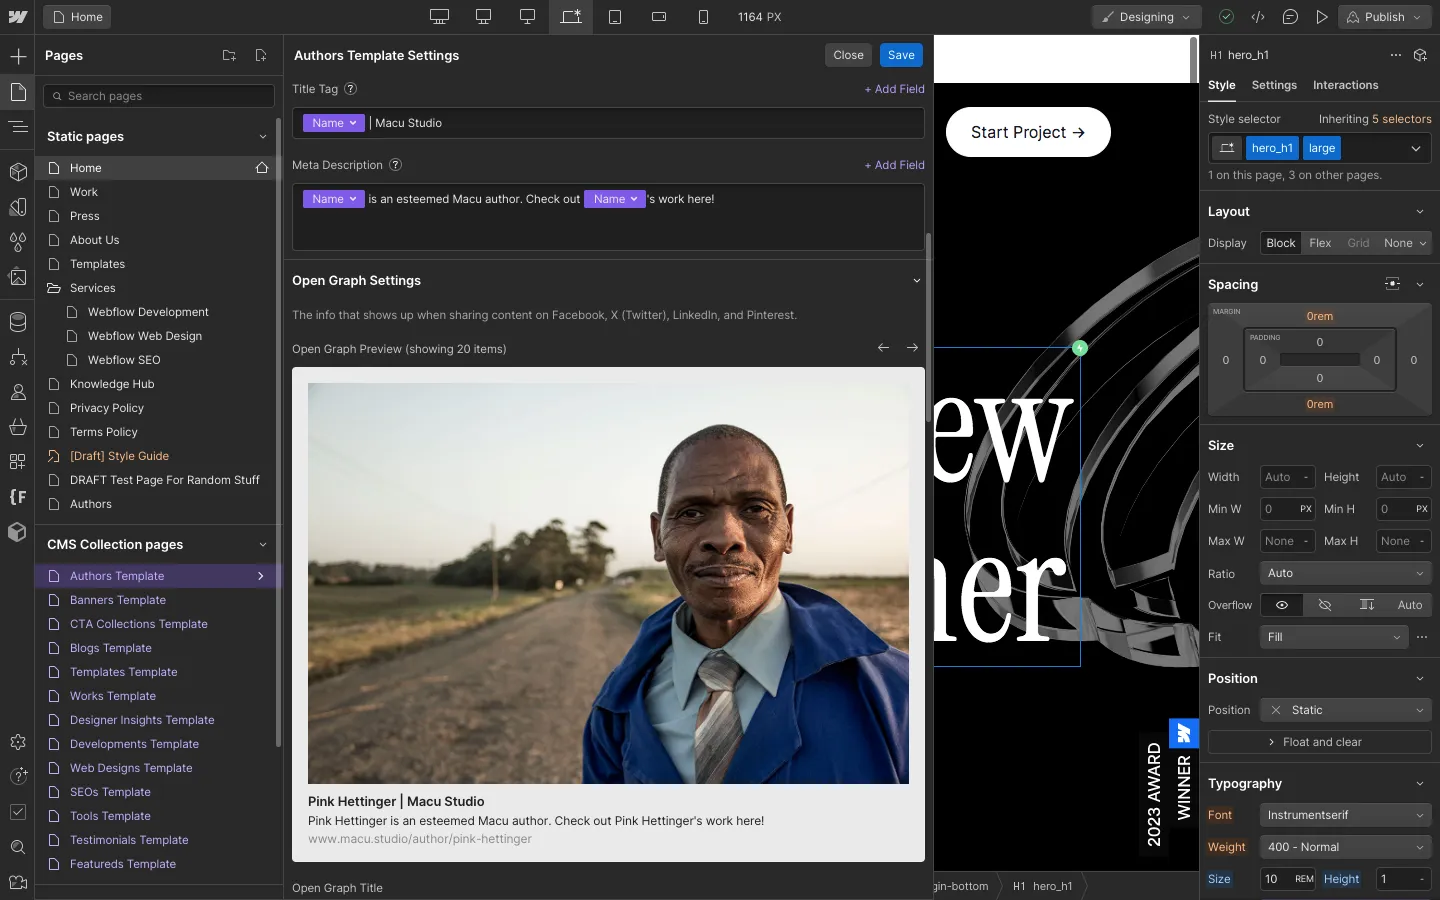Open the CMS Collections panel
Screen dimensions: 1440x900
pyautogui.click(x=17, y=322)
